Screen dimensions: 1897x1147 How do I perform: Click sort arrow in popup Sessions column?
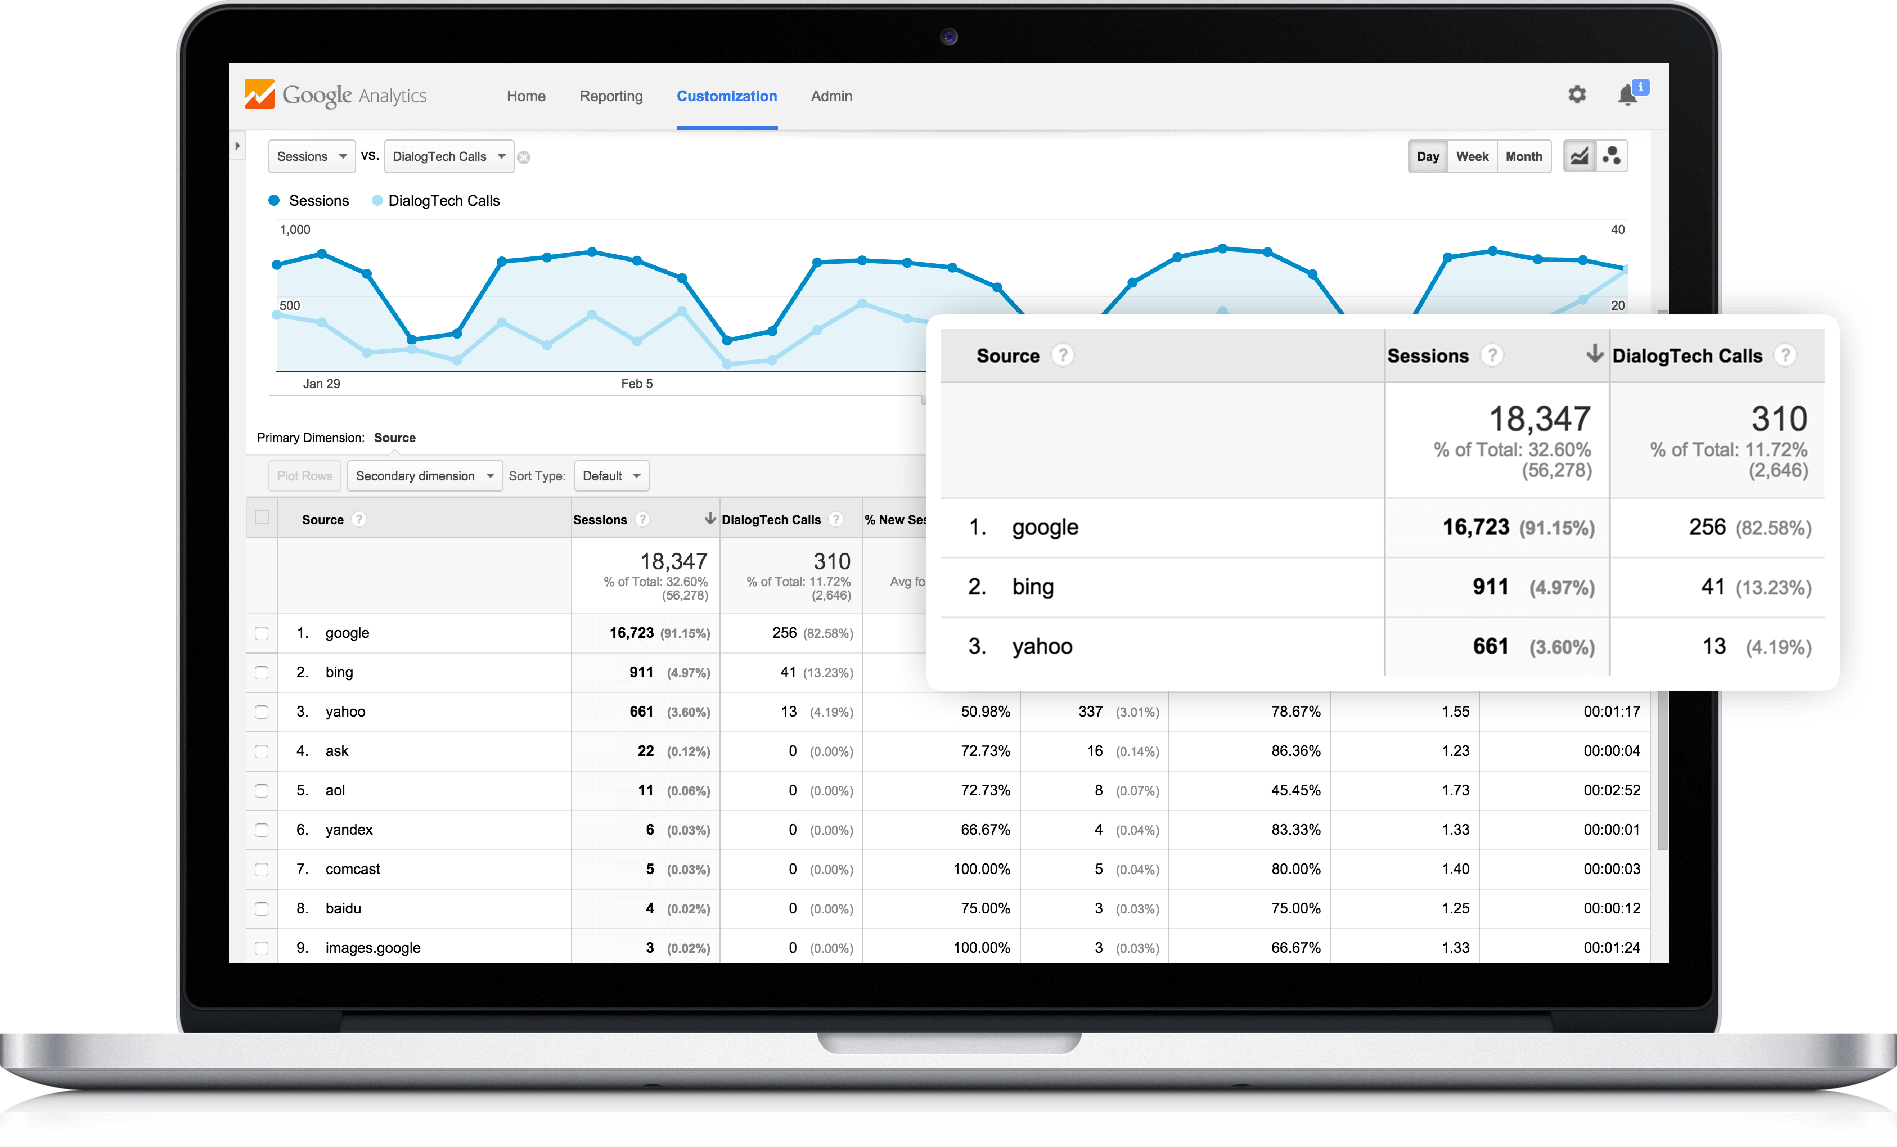1595,354
